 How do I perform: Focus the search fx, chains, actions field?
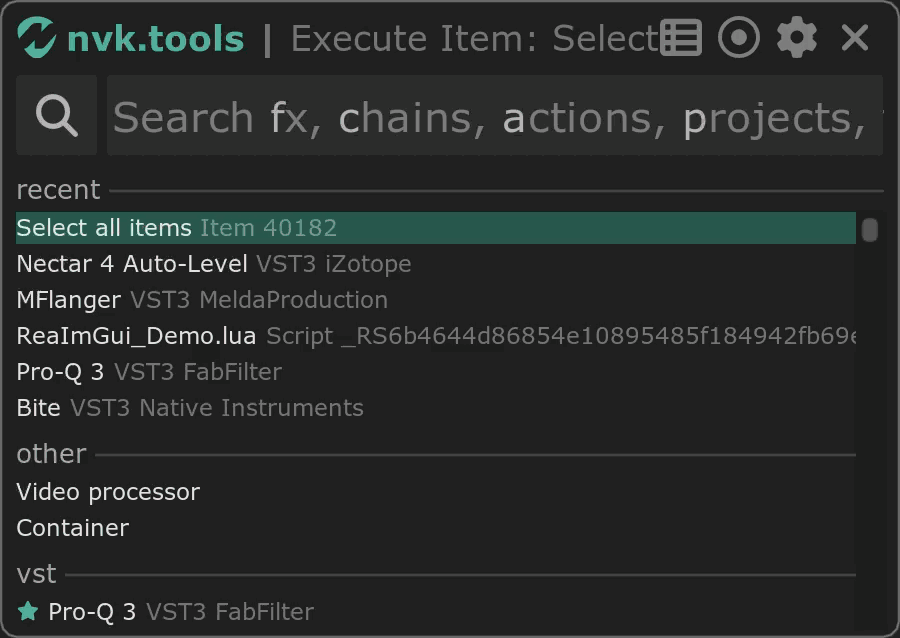point(495,116)
